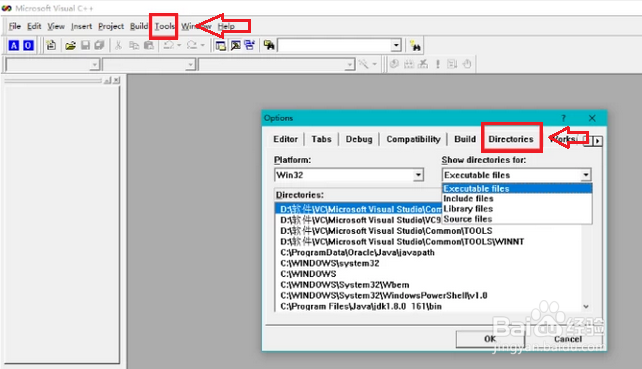Switch to the Build tab in Options
Viewport: 642px width, 369px height.
tap(465, 139)
